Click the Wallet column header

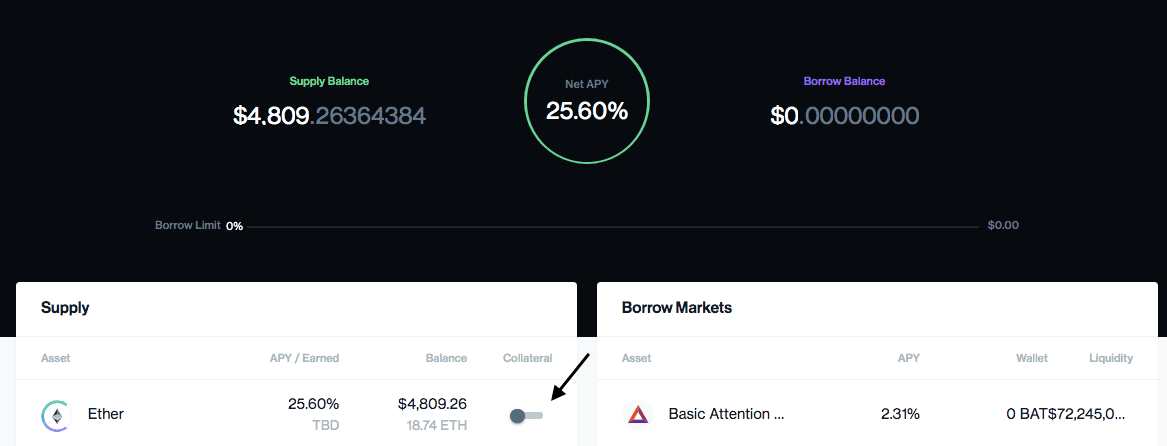1032,358
